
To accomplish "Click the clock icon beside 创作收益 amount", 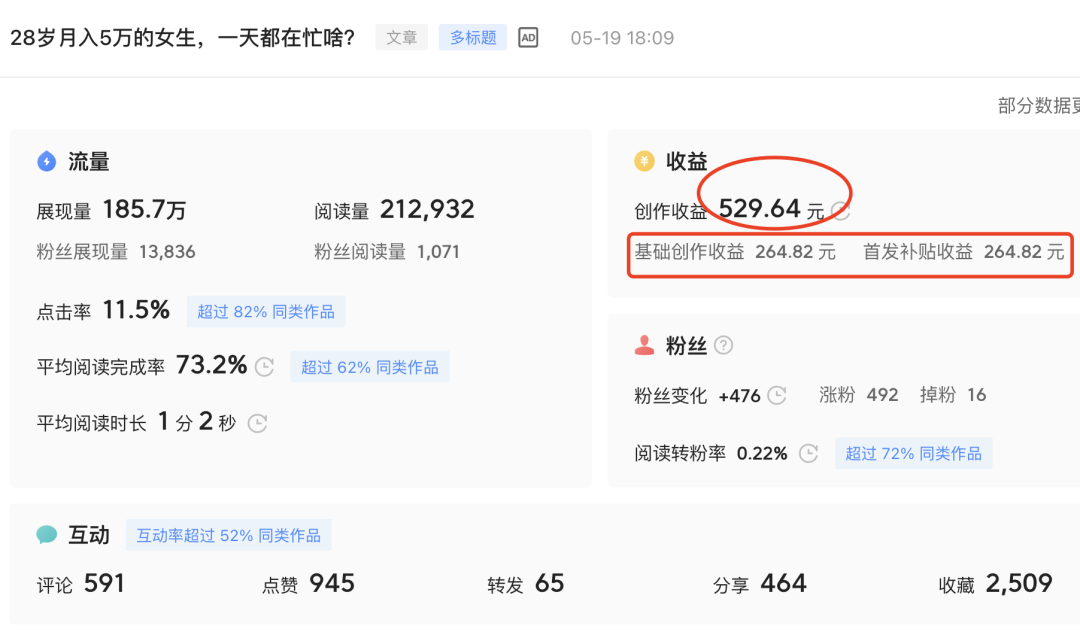I will pos(841,211).
